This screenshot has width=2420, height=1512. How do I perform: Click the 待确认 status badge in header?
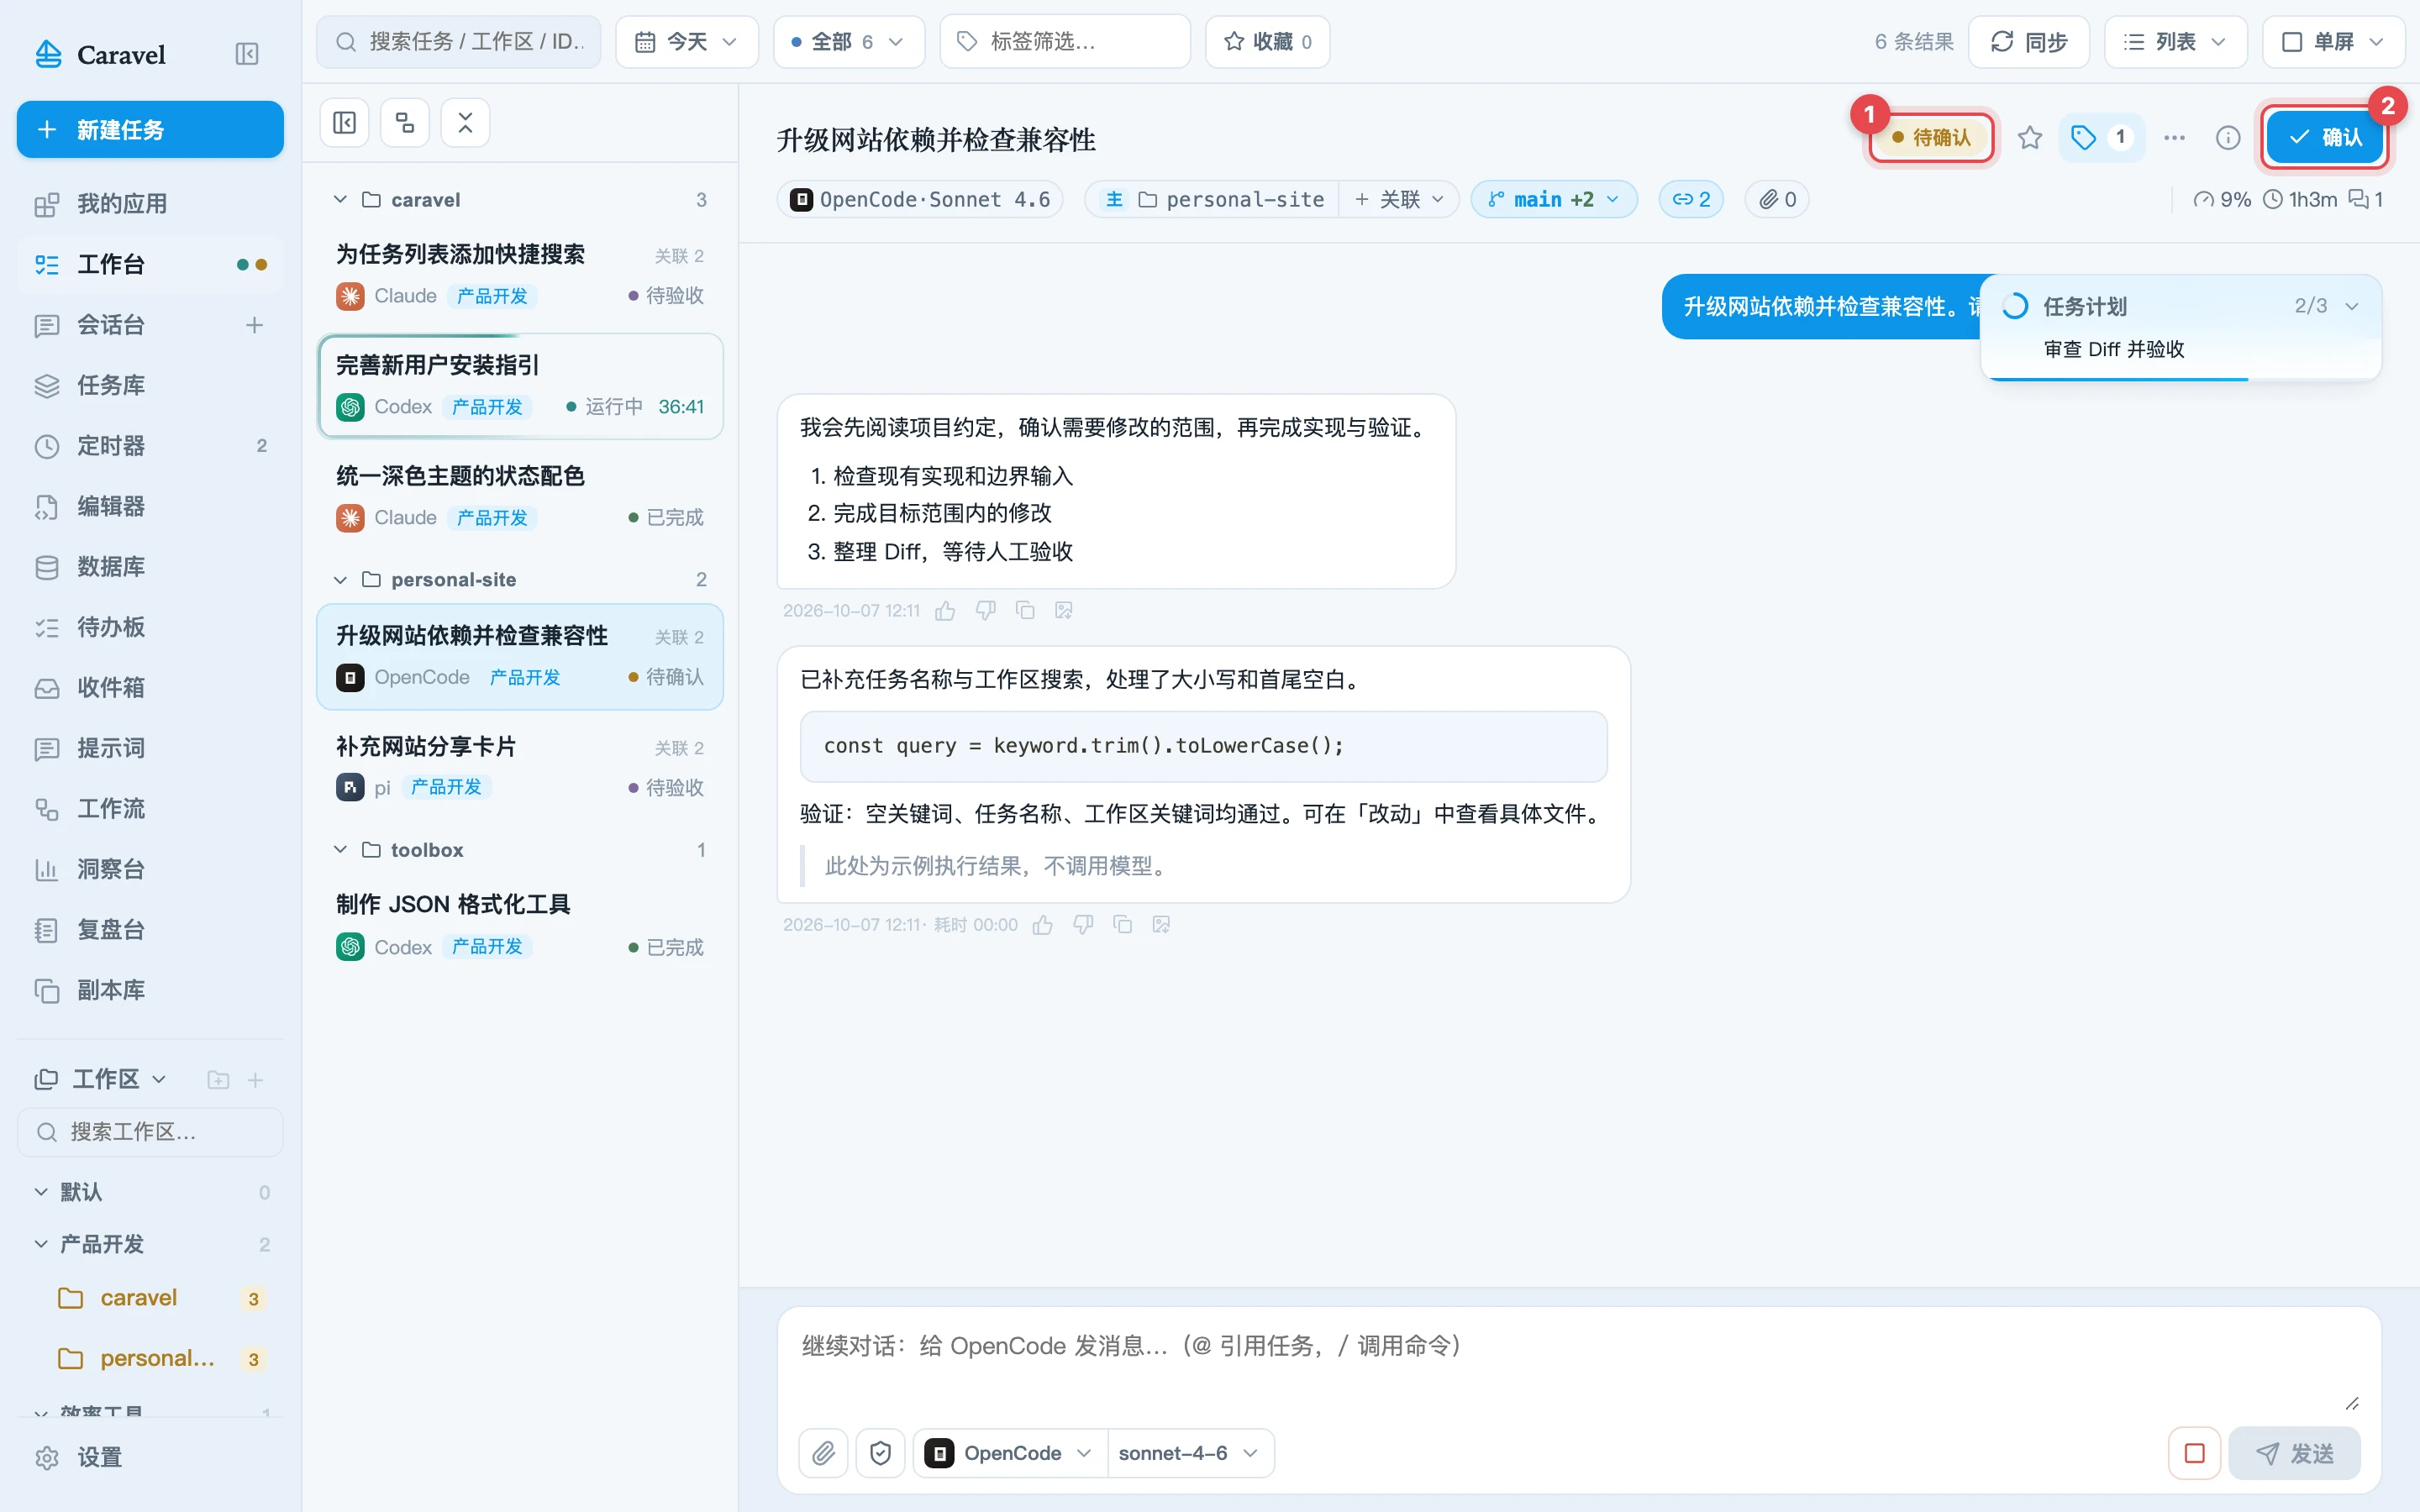(1931, 137)
